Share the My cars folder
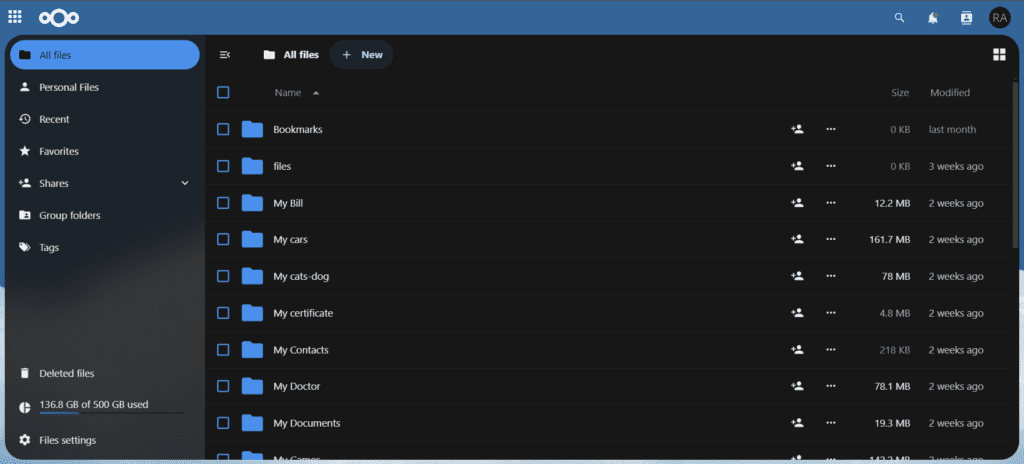The image size is (1024, 464). click(797, 240)
